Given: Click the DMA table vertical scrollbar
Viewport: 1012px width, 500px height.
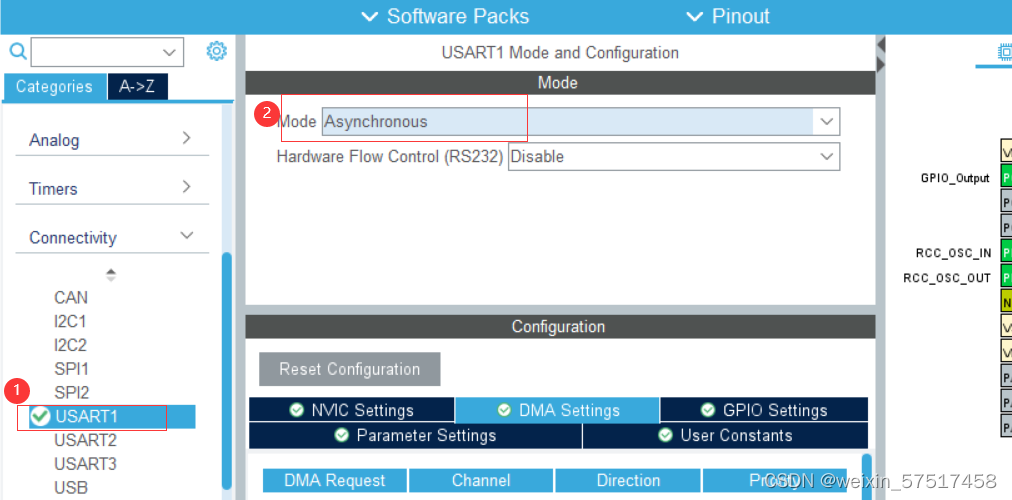Looking at the screenshot, I should click(866, 476).
